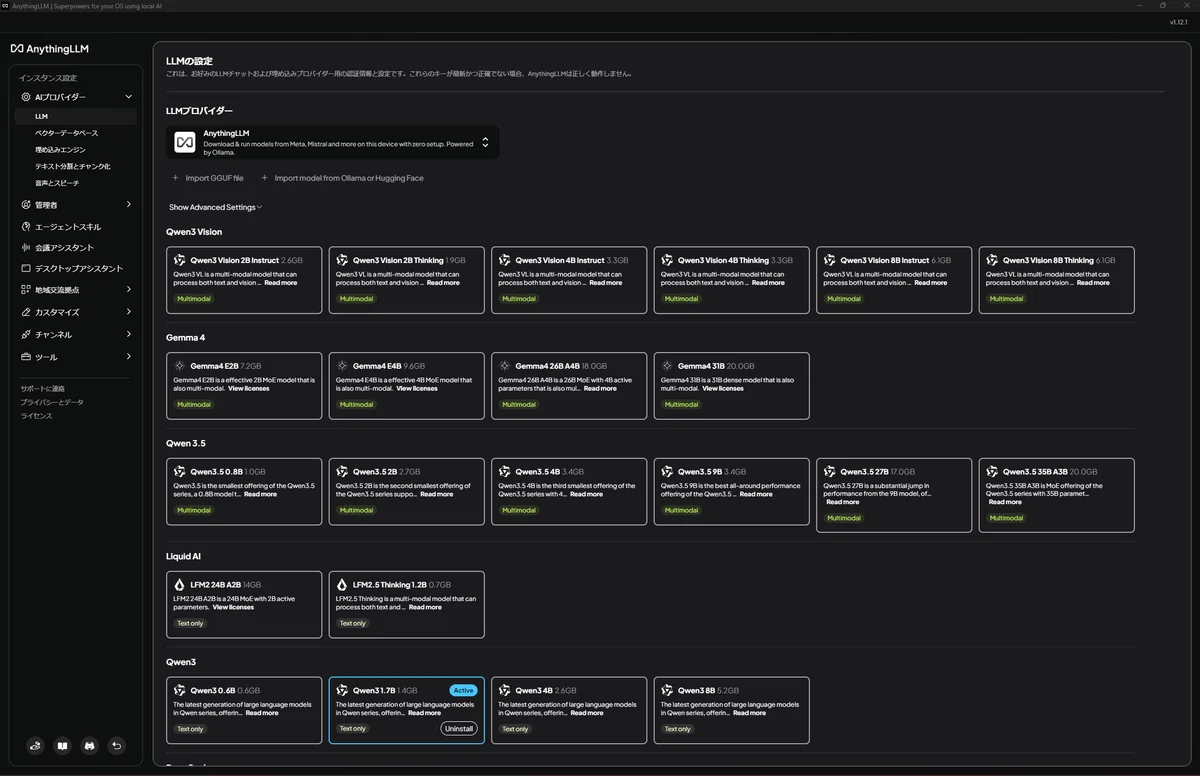Image resolution: width=1200 pixels, height=776 pixels.
Task: Click the 地域交流拠点 grid icon
Action: (26, 290)
